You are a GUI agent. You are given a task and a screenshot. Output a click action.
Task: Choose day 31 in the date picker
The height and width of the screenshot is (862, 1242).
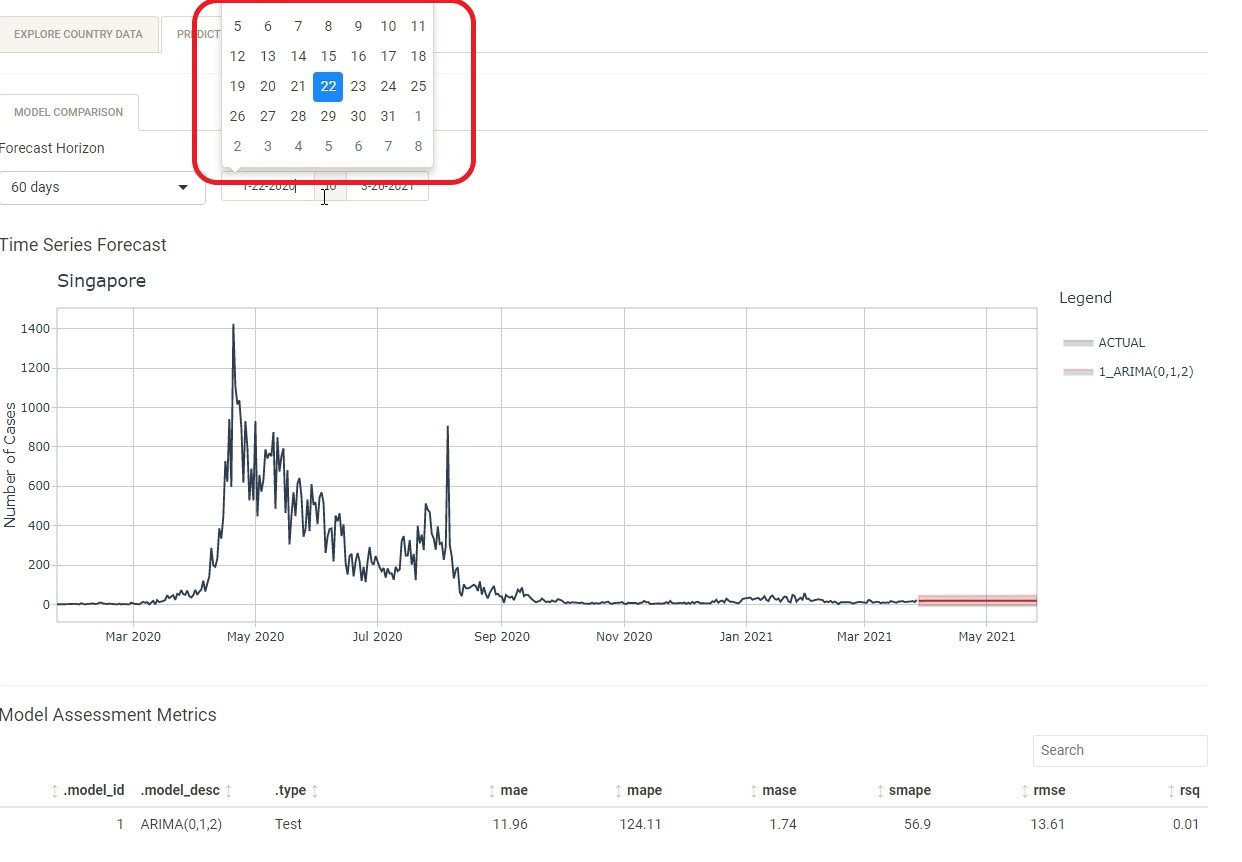point(388,117)
